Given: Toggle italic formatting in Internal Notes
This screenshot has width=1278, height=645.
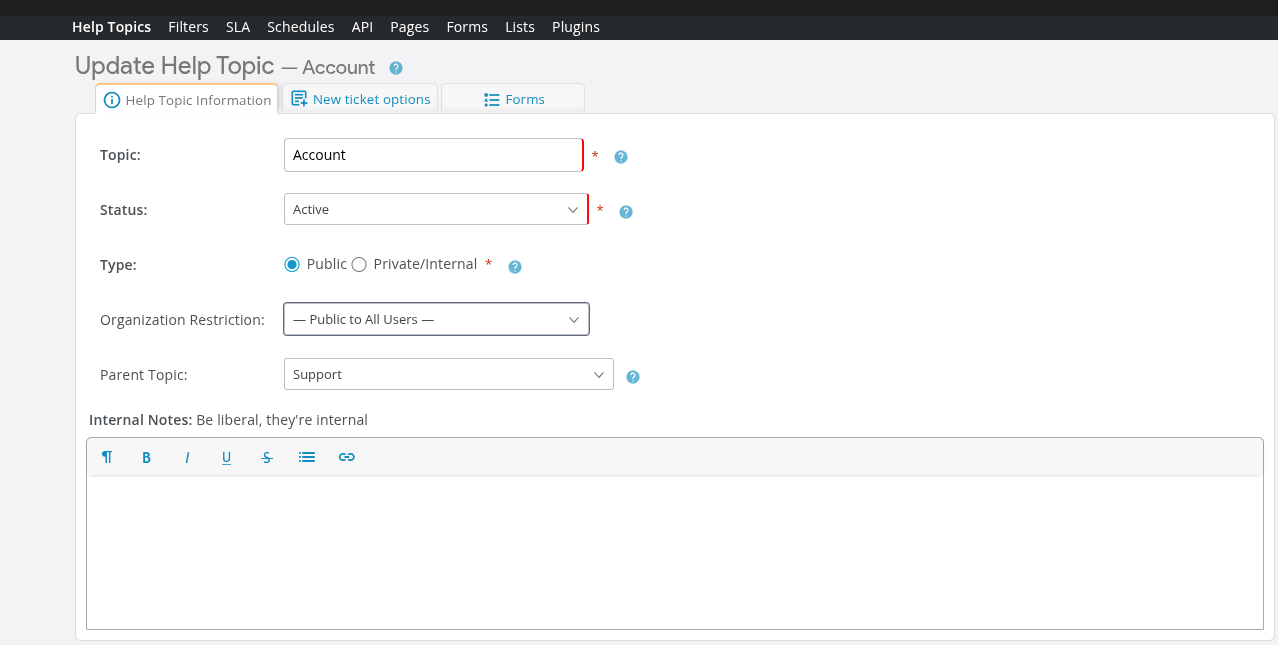Looking at the screenshot, I should coord(187,457).
